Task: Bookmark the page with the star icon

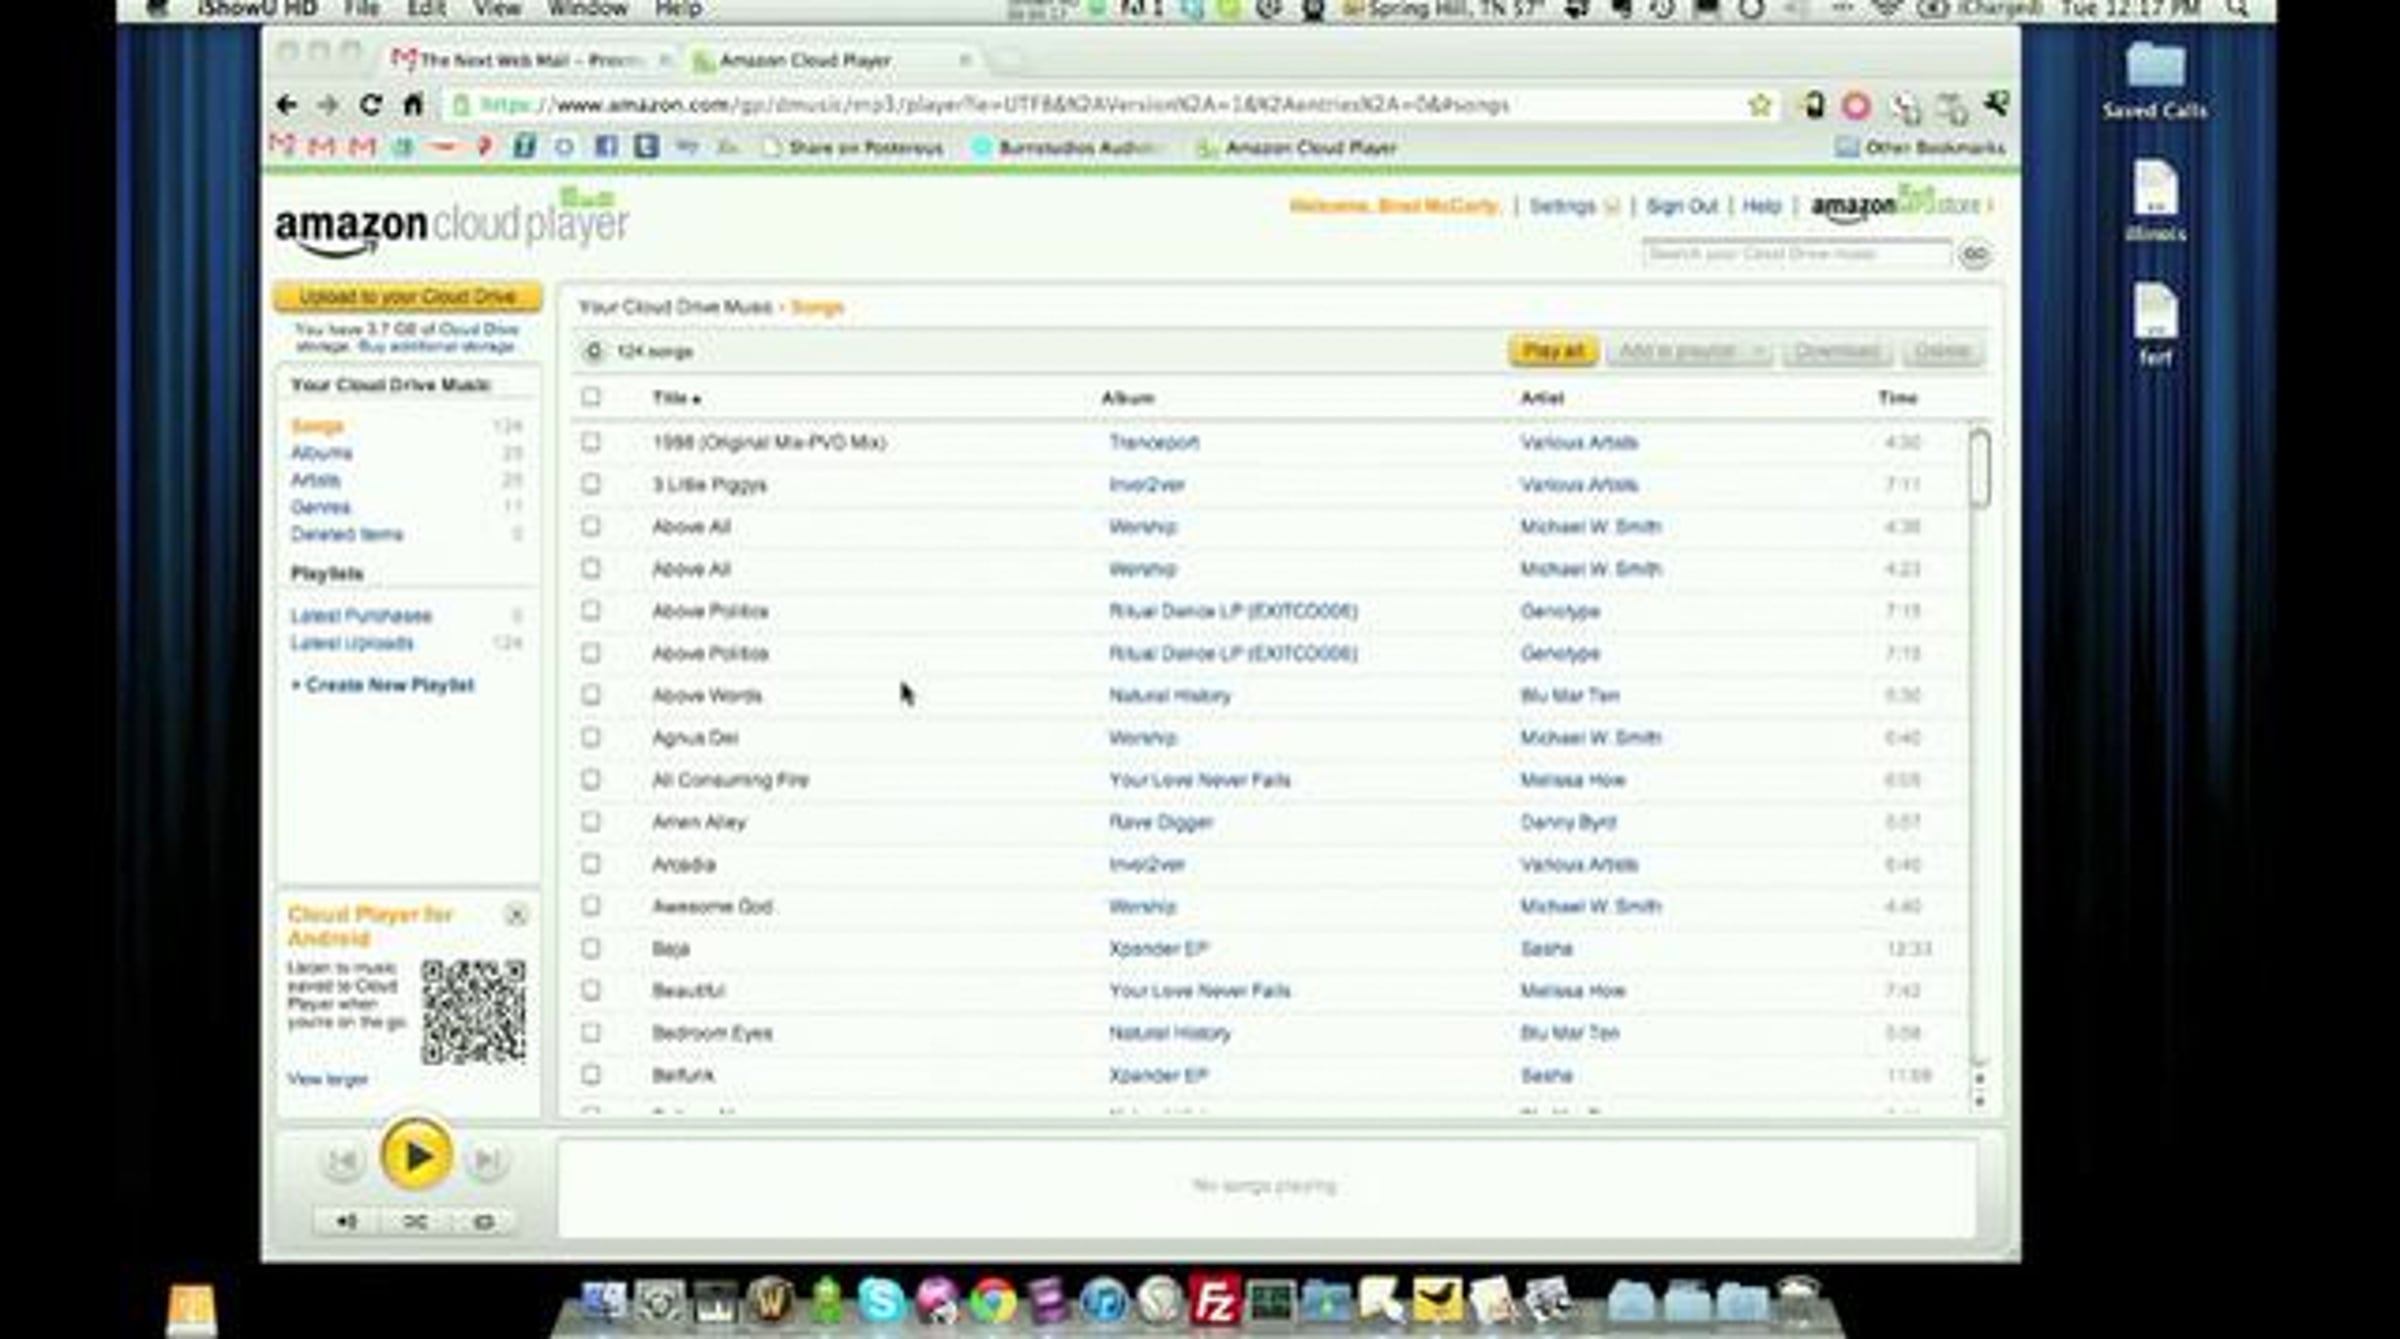Action: tap(1760, 104)
